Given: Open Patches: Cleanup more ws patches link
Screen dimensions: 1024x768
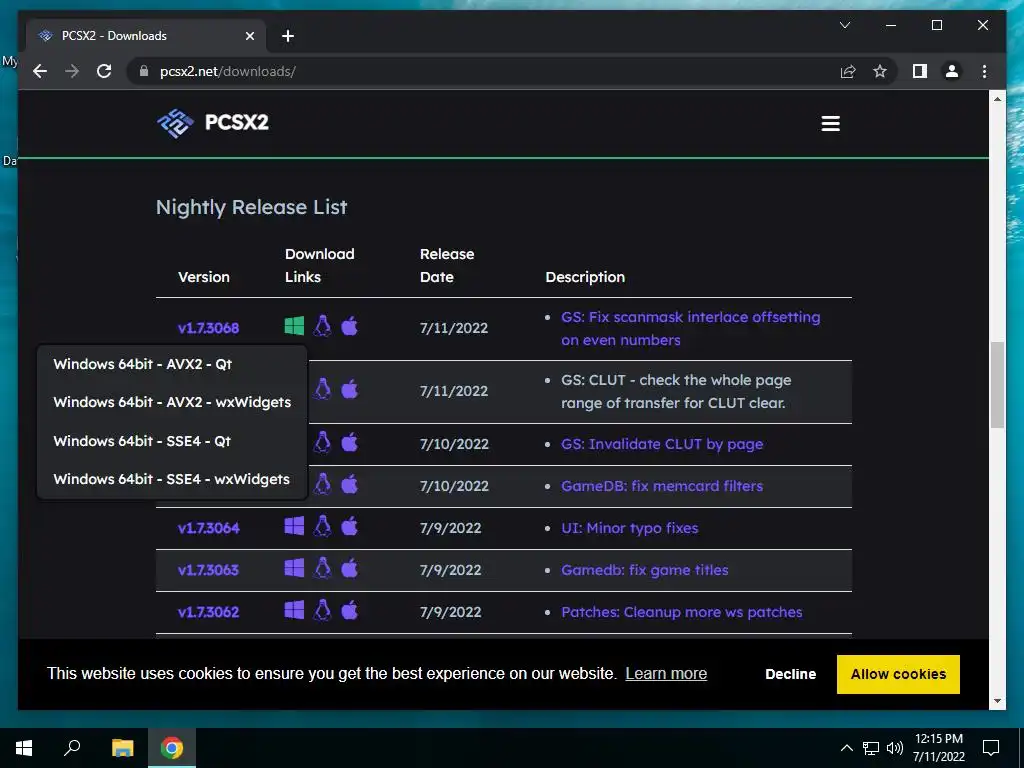Looking at the screenshot, I should (x=682, y=612).
